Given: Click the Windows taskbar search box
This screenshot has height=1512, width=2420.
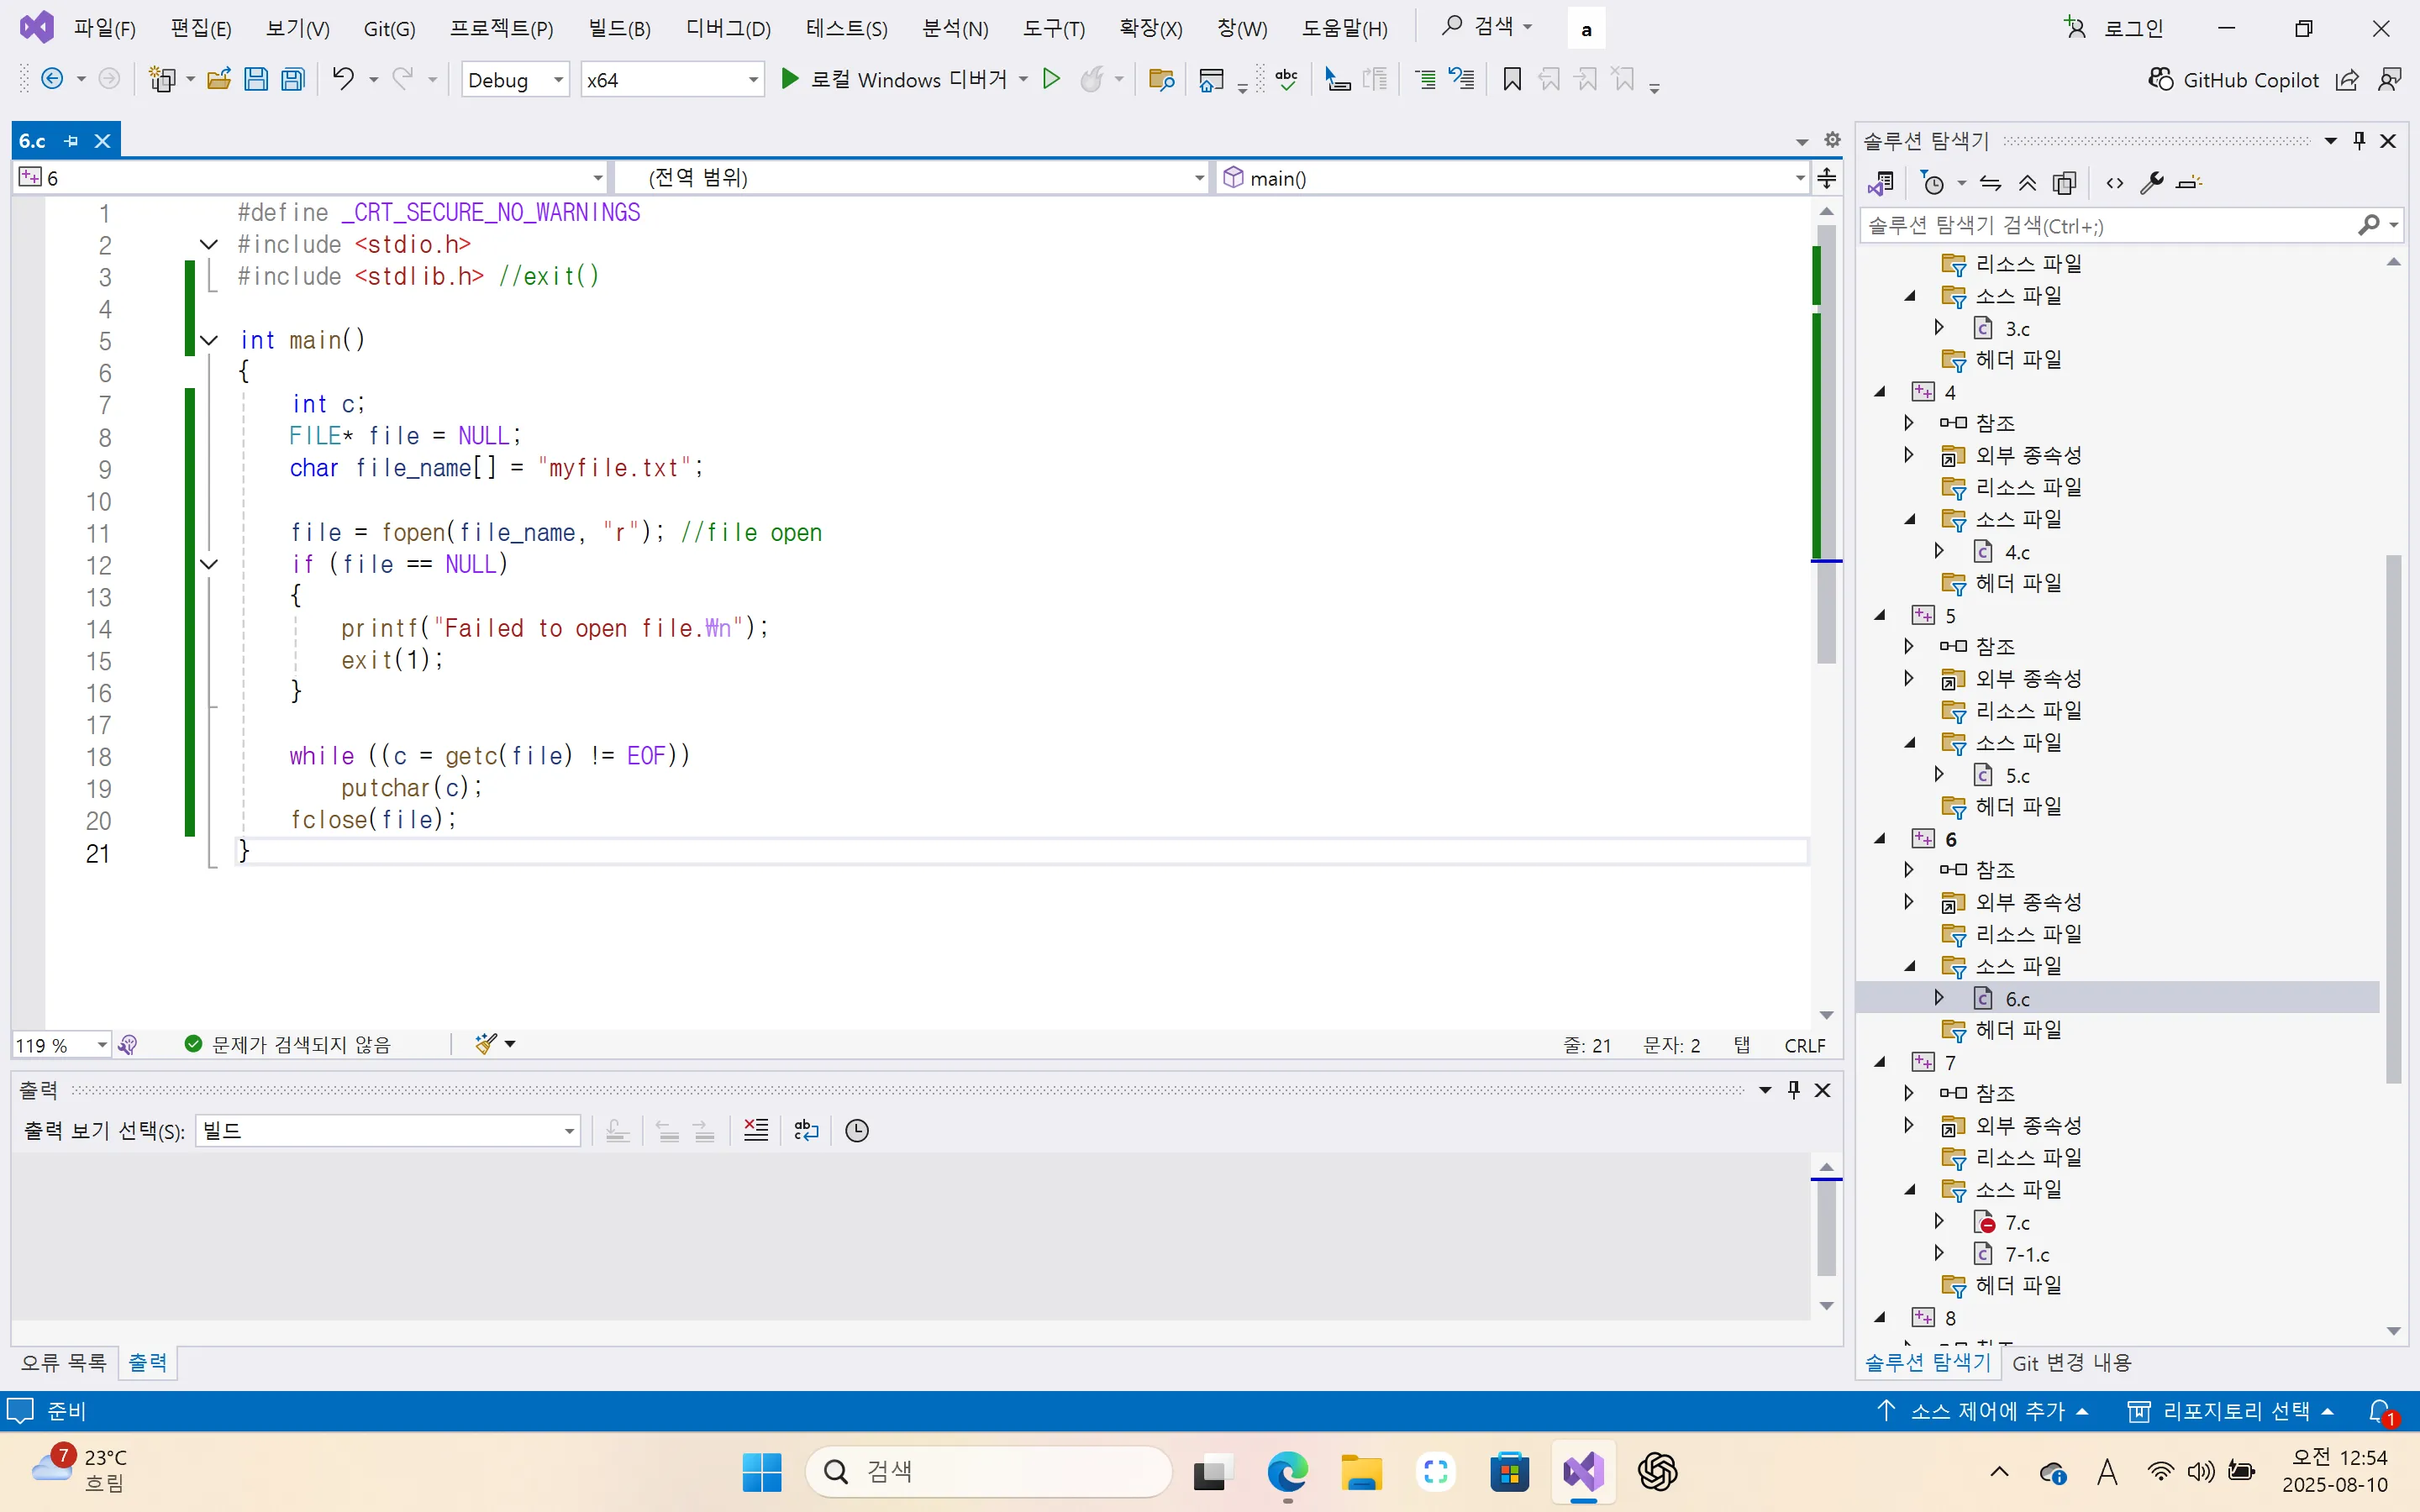Looking at the screenshot, I should click(988, 1471).
